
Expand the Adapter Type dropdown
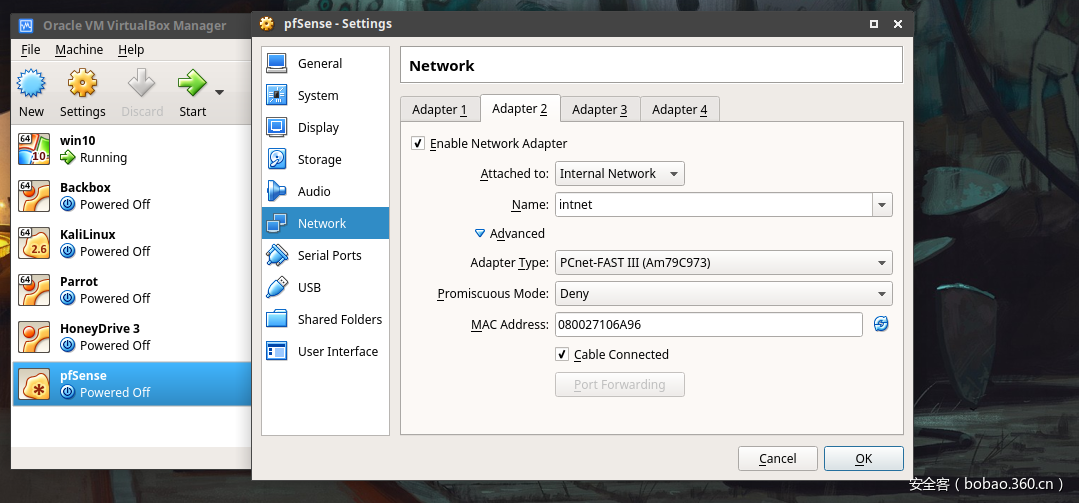tap(723, 263)
